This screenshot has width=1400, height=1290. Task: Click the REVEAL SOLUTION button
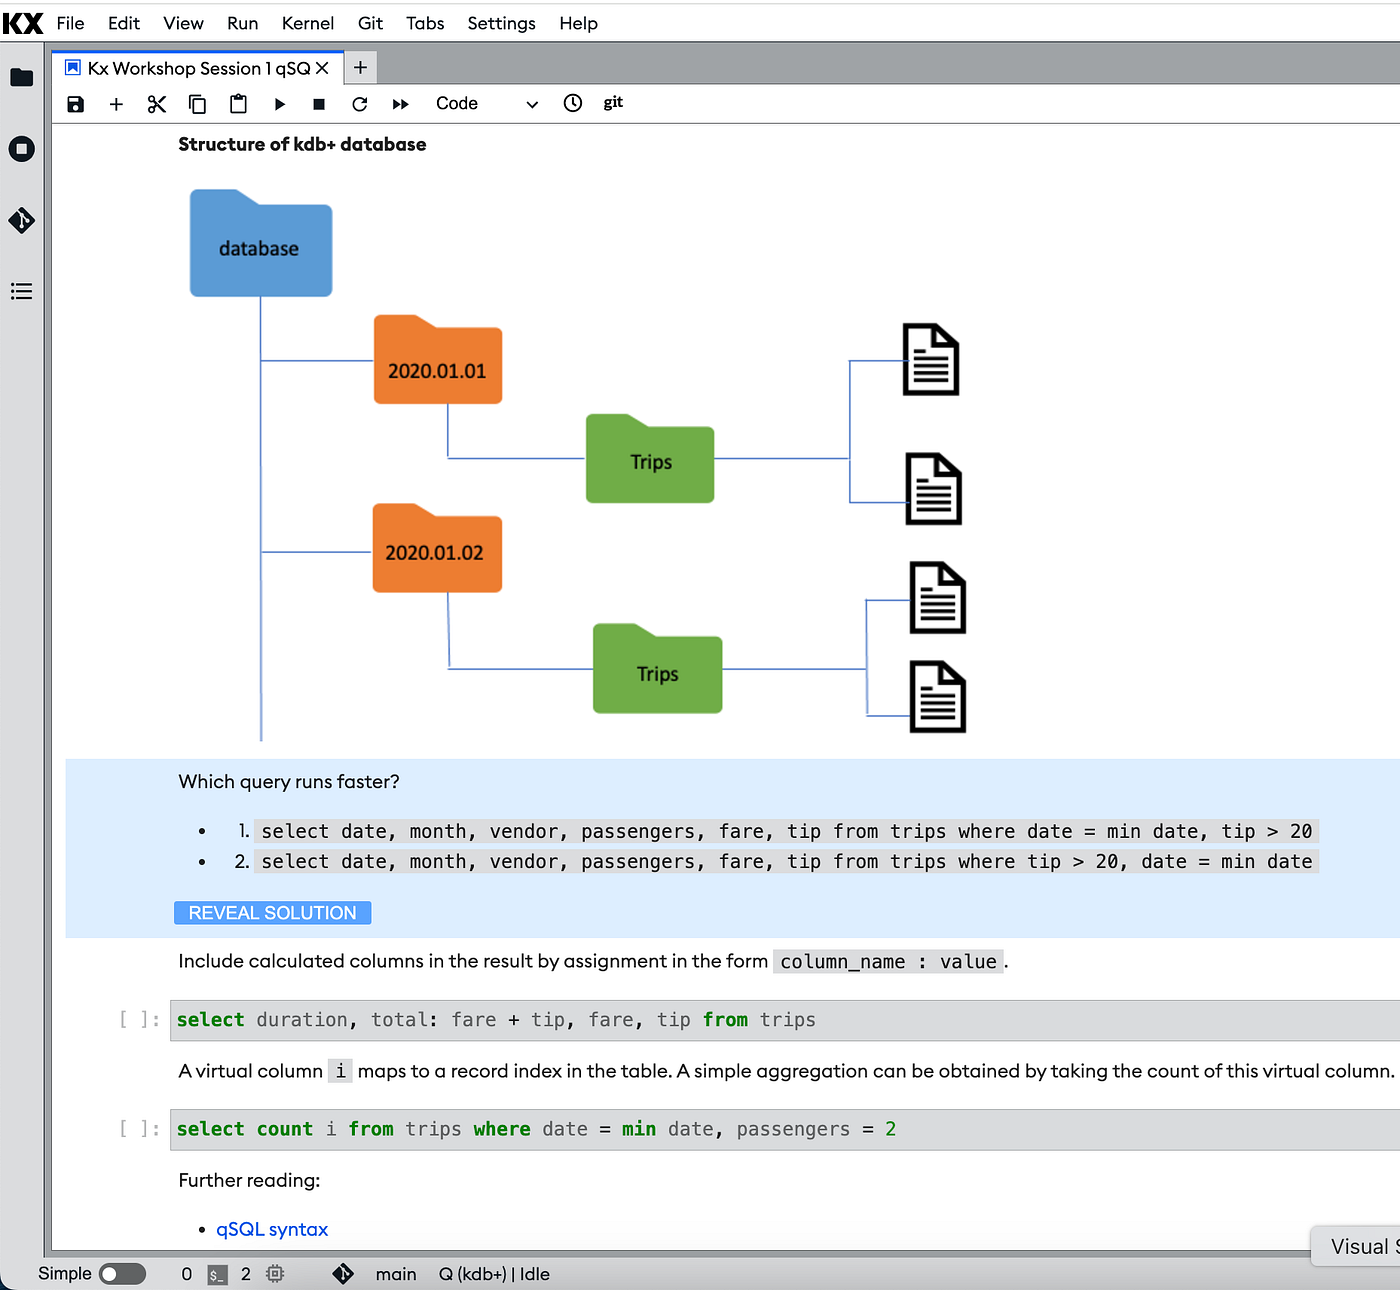click(x=273, y=913)
